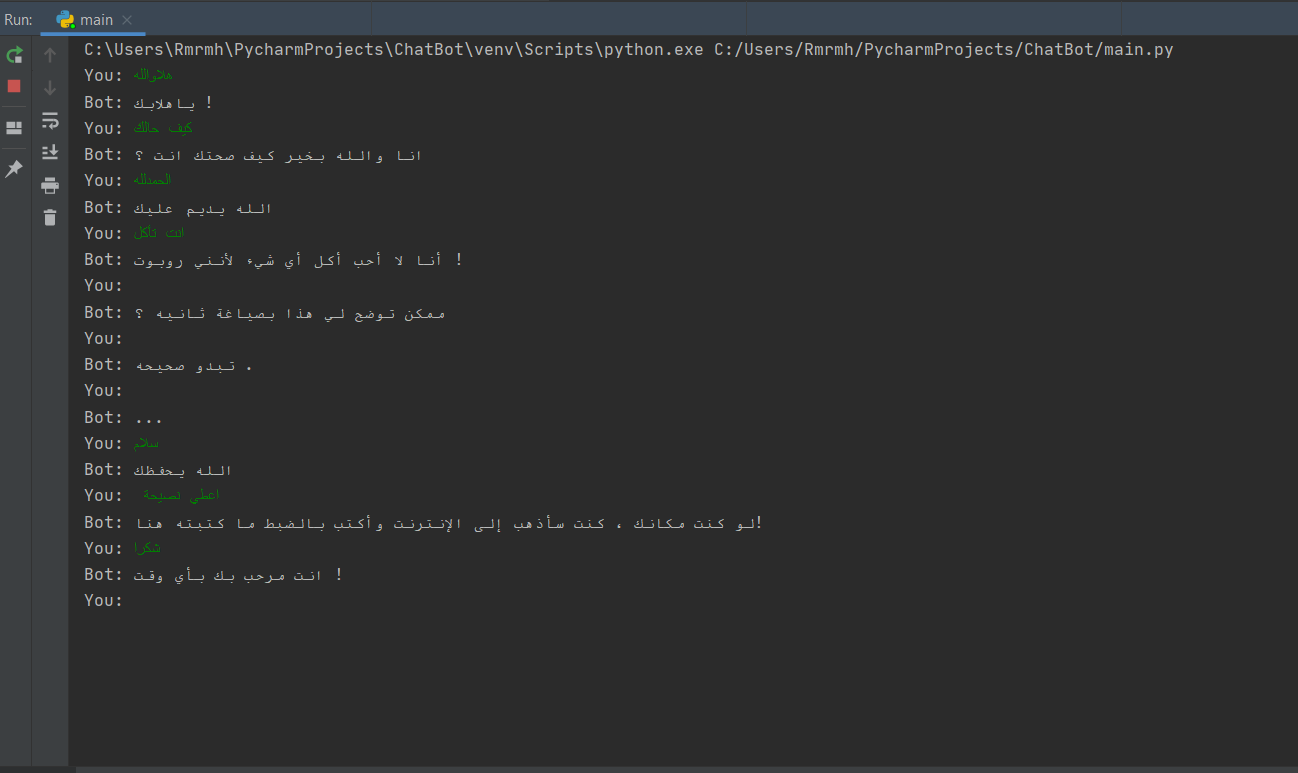Click the Run: tool window label
1298x773 pixels.
point(17,19)
